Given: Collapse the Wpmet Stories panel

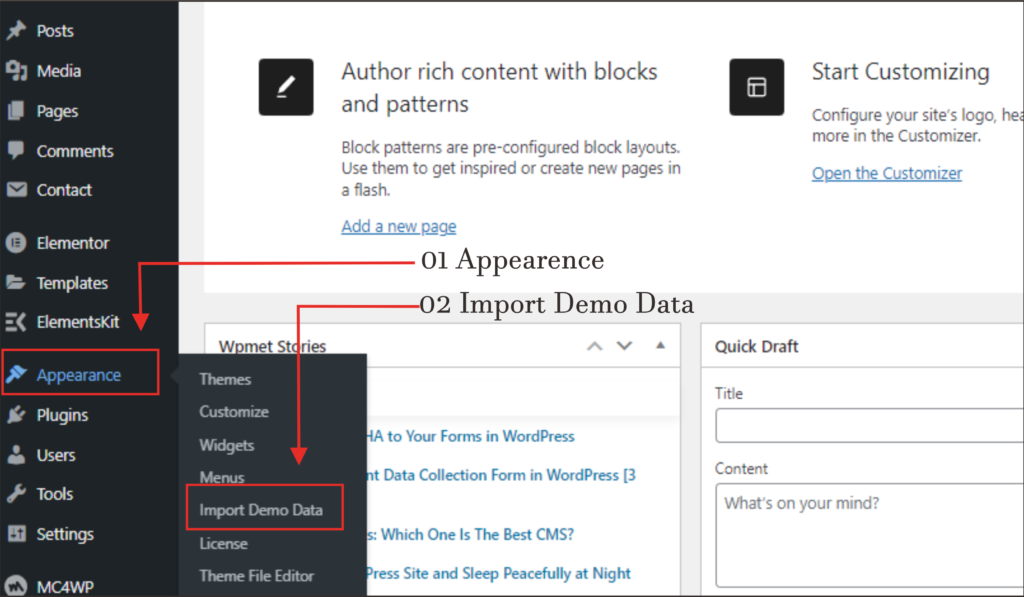Looking at the screenshot, I should [x=660, y=346].
